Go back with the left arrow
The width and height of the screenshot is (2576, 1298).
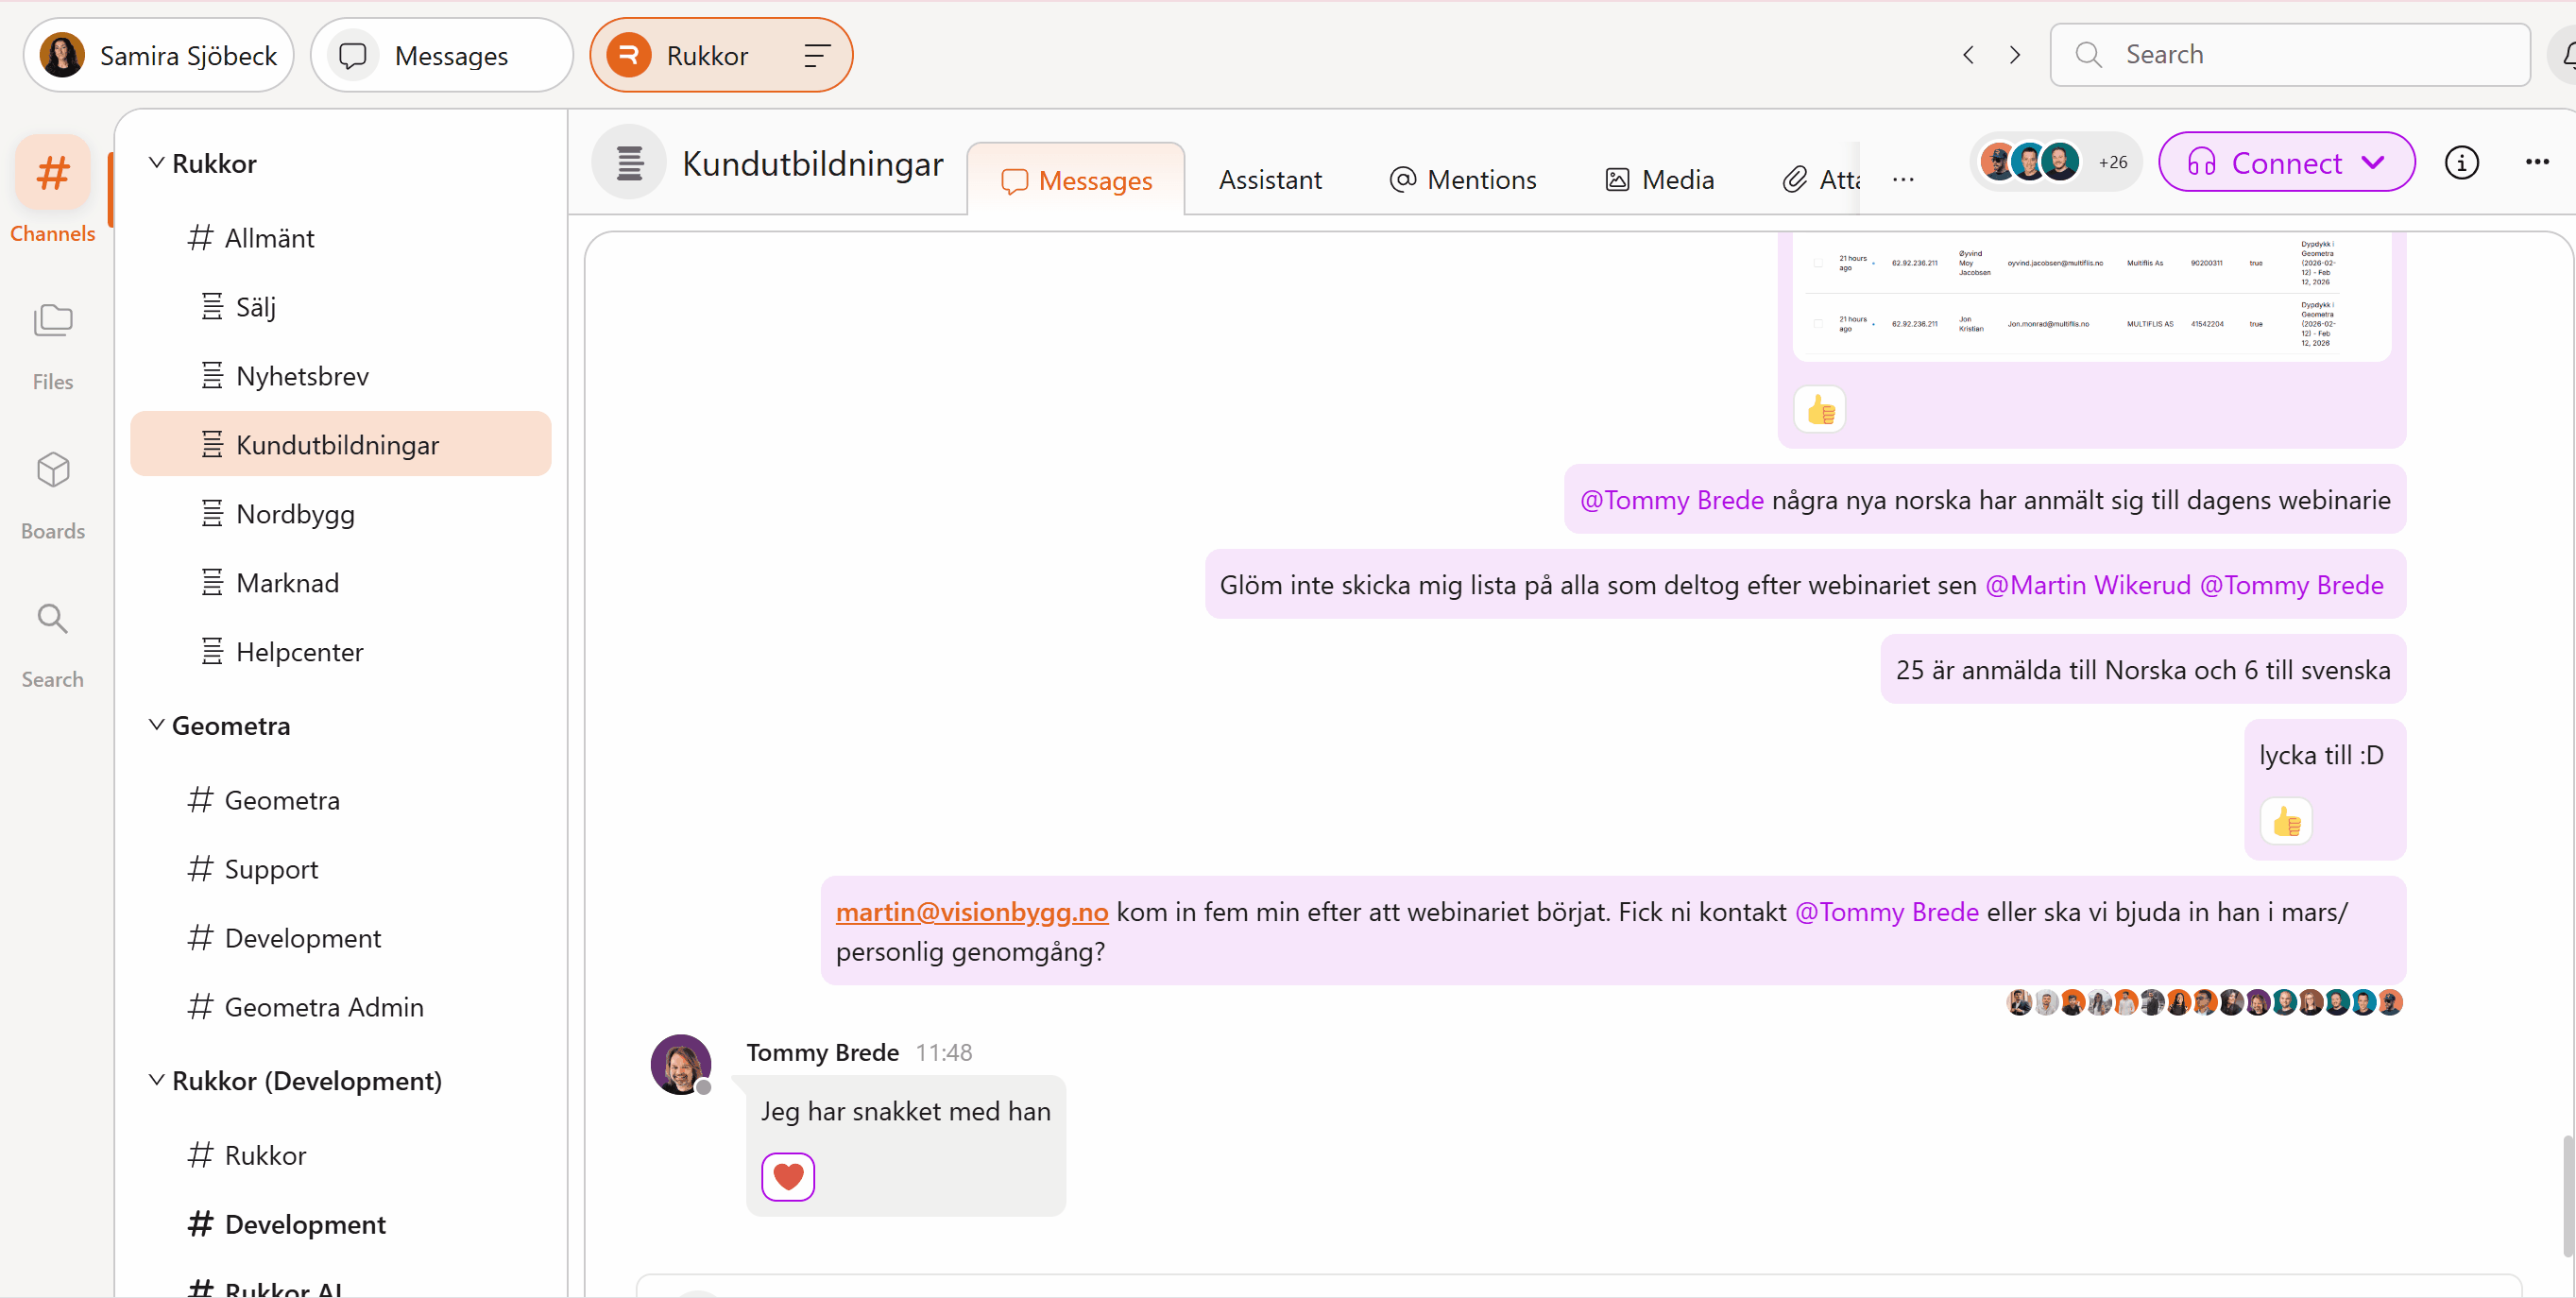1968,55
